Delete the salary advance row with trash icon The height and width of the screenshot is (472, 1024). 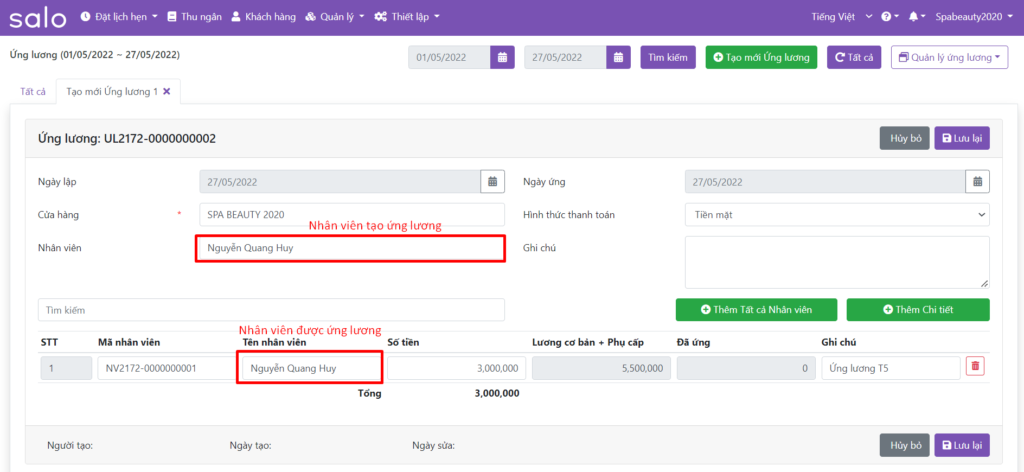pos(975,367)
